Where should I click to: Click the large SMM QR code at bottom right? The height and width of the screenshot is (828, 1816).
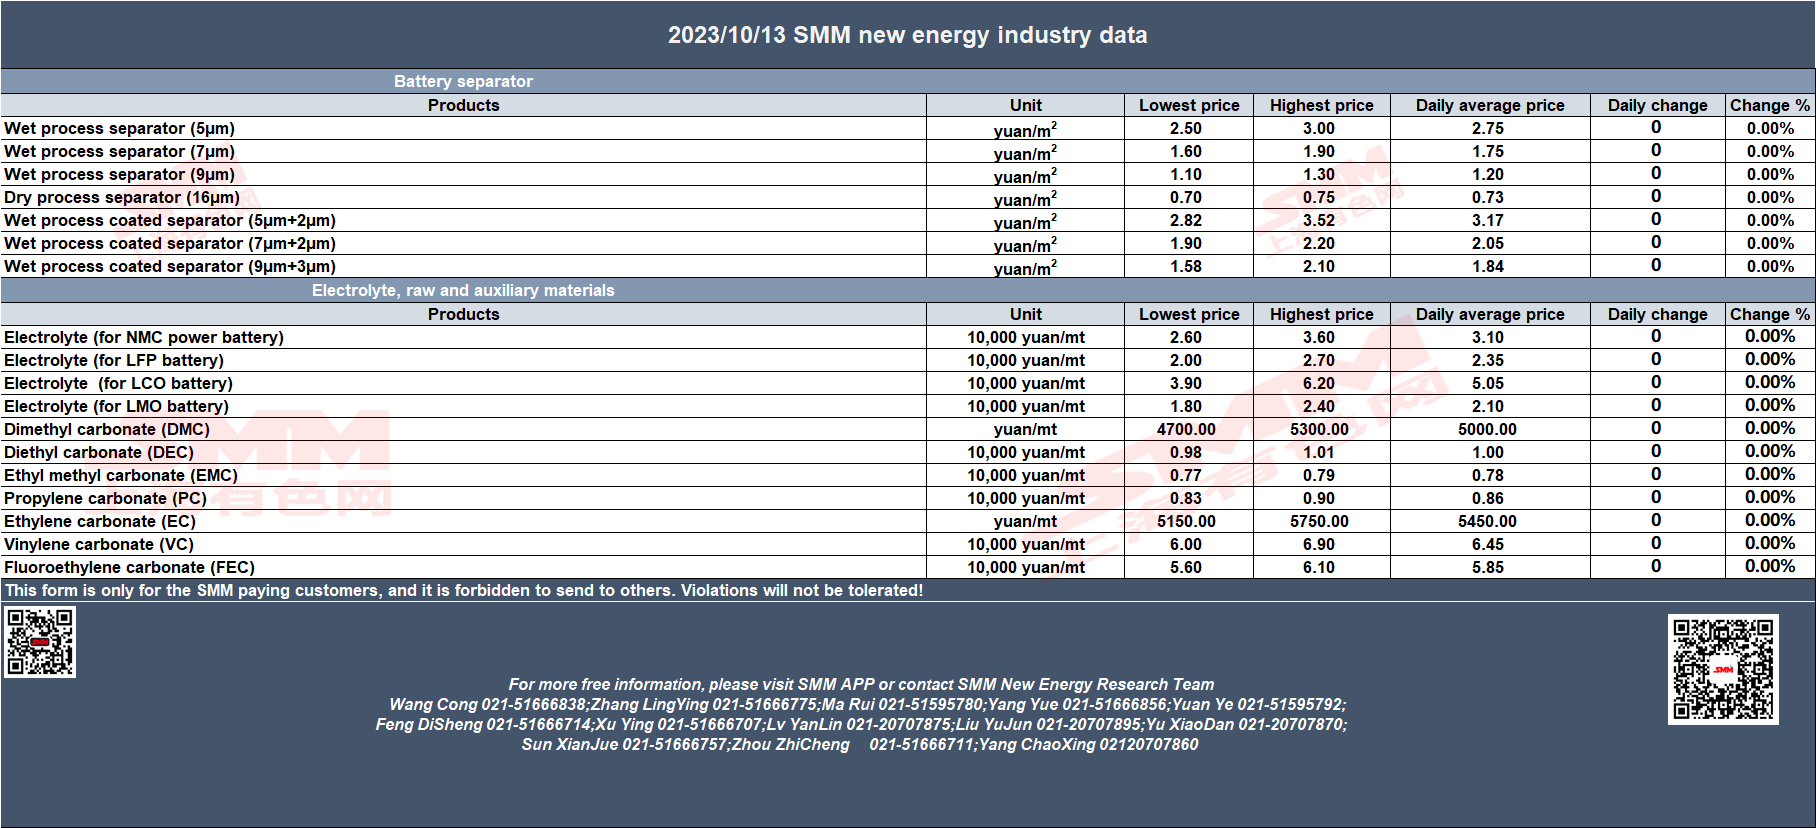(x=1723, y=669)
